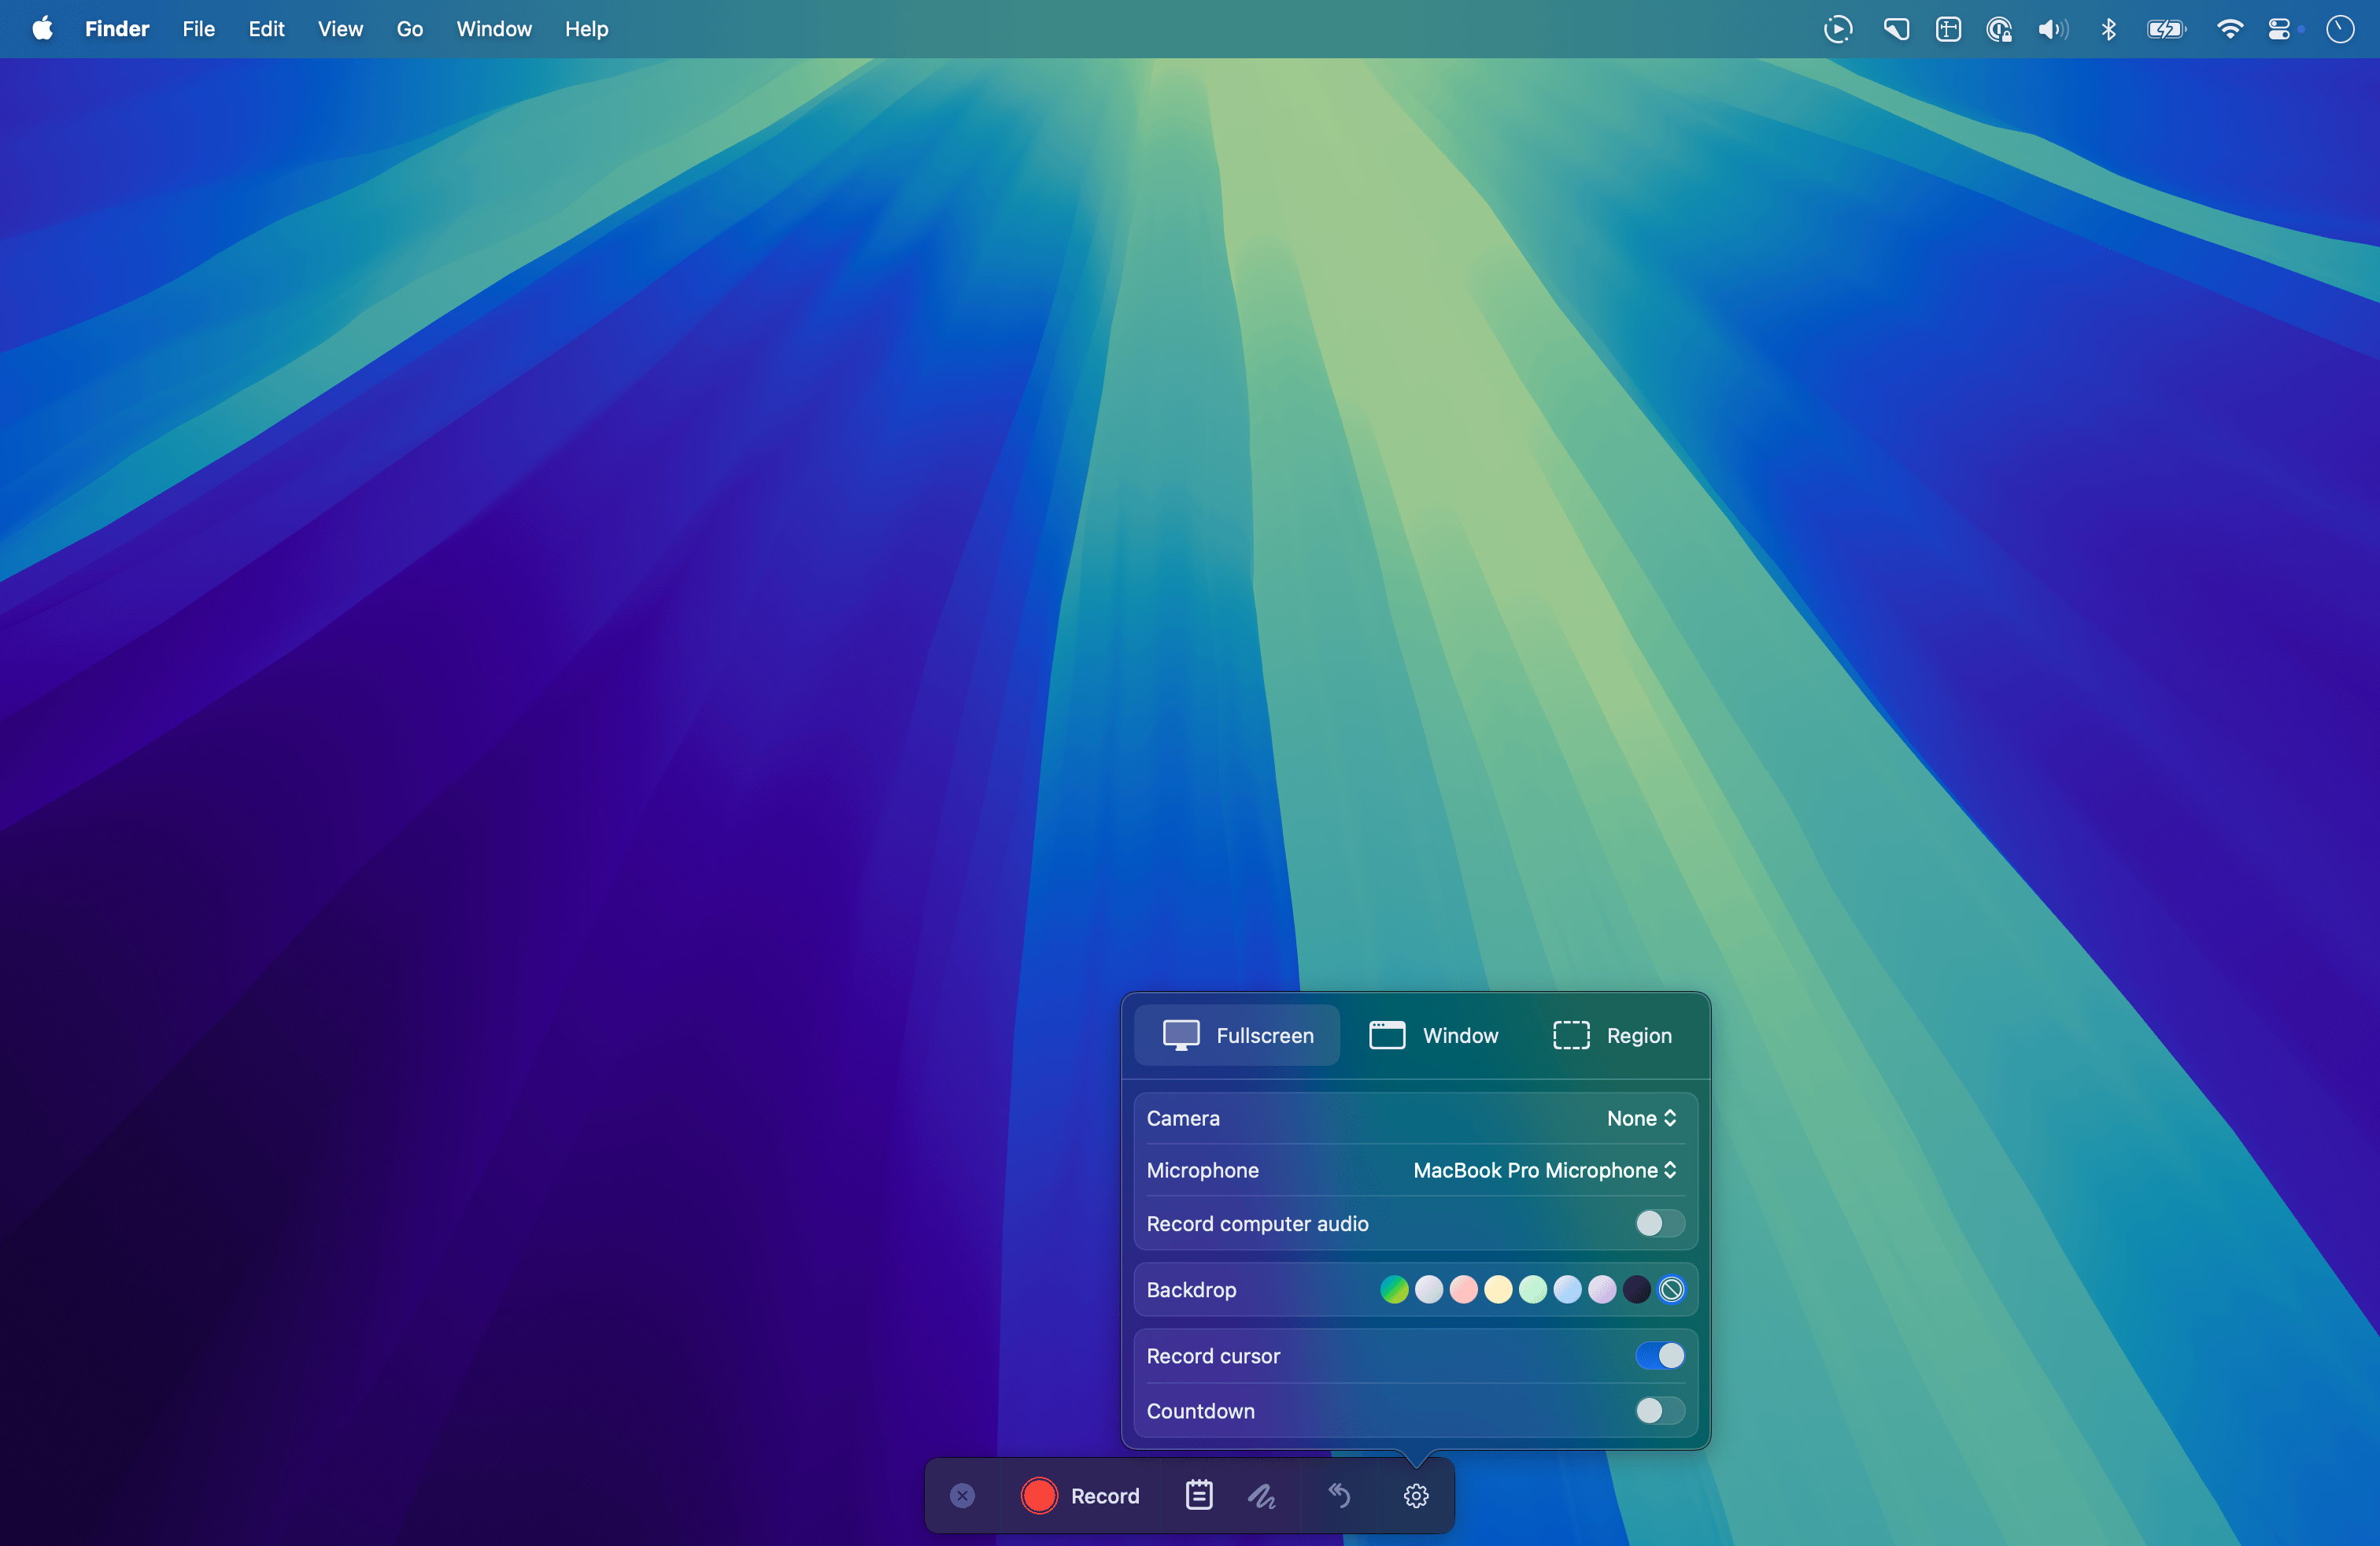The width and height of the screenshot is (2380, 1546).
Task: Click the clock in the menu bar
Action: pyautogui.click(x=2340, y=29)
